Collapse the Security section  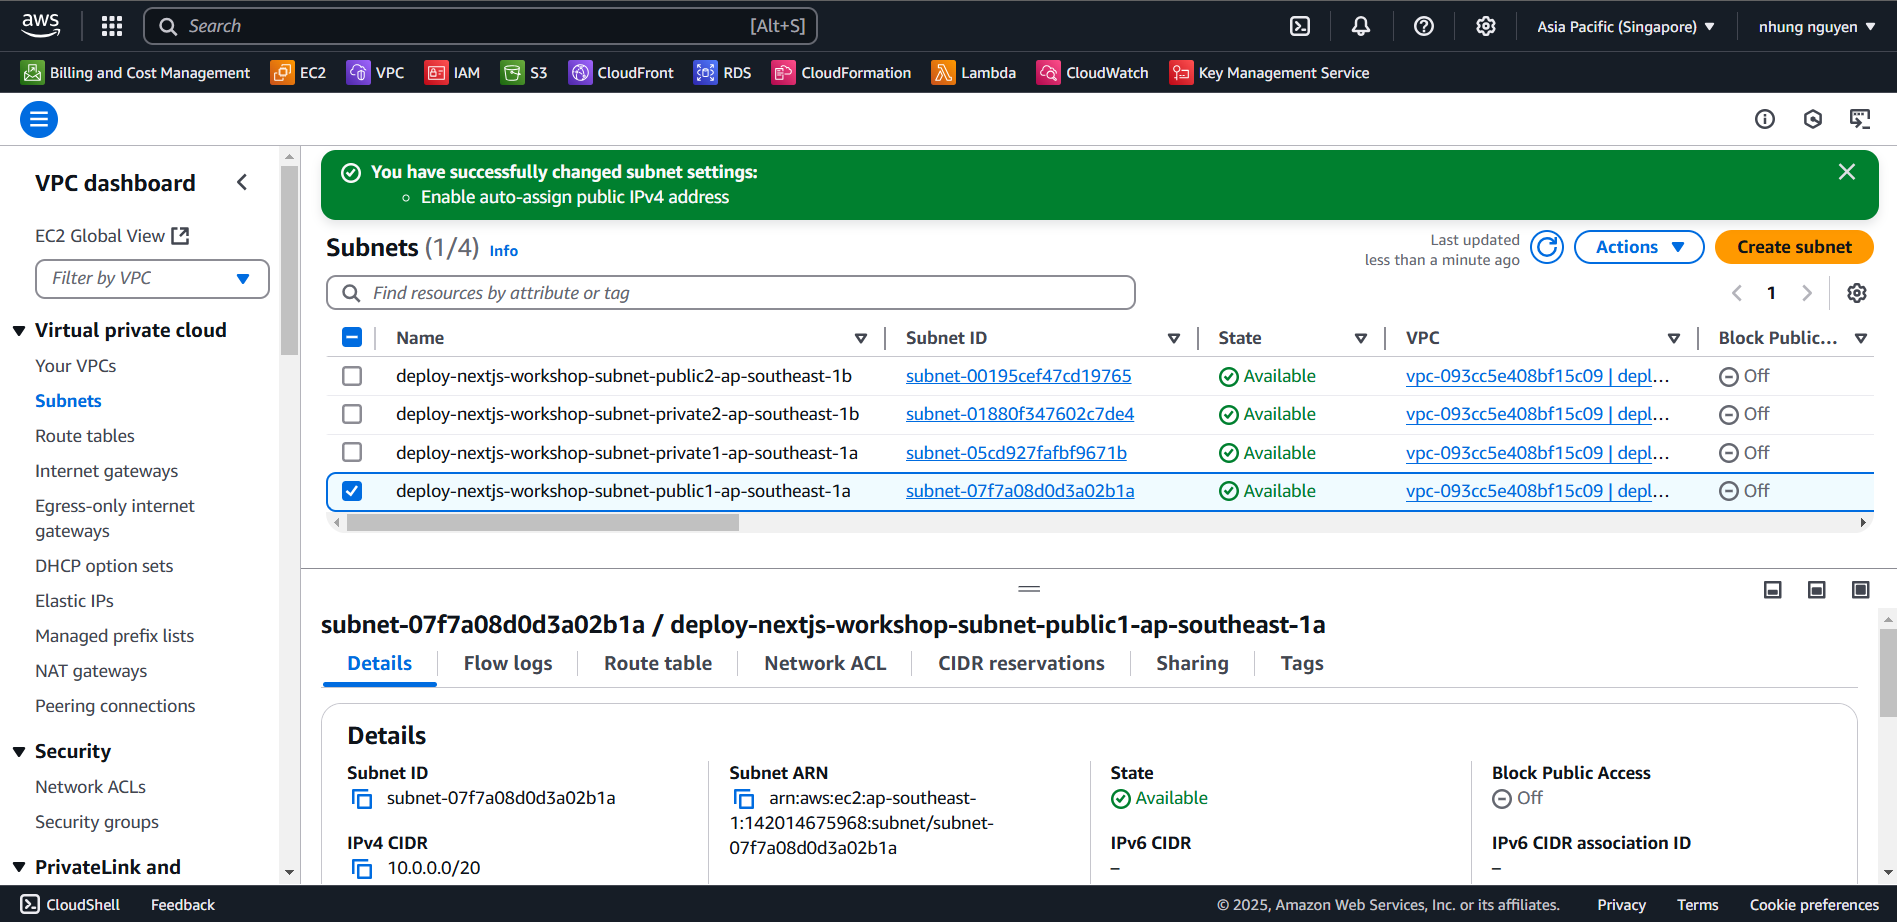19,752
